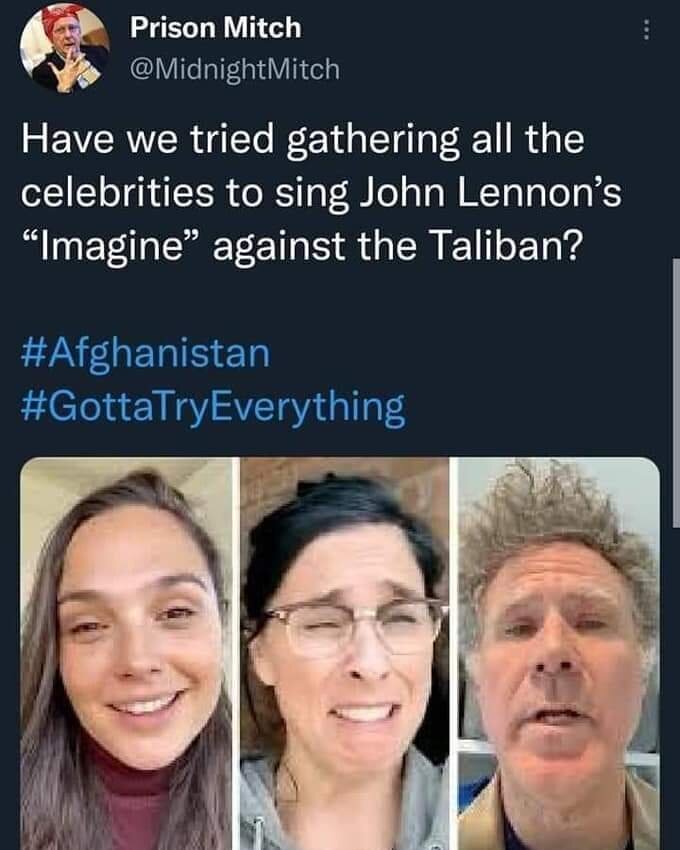Click the red bandana in the avatar
Screen dimensions: 680x850
coord(61,19)
